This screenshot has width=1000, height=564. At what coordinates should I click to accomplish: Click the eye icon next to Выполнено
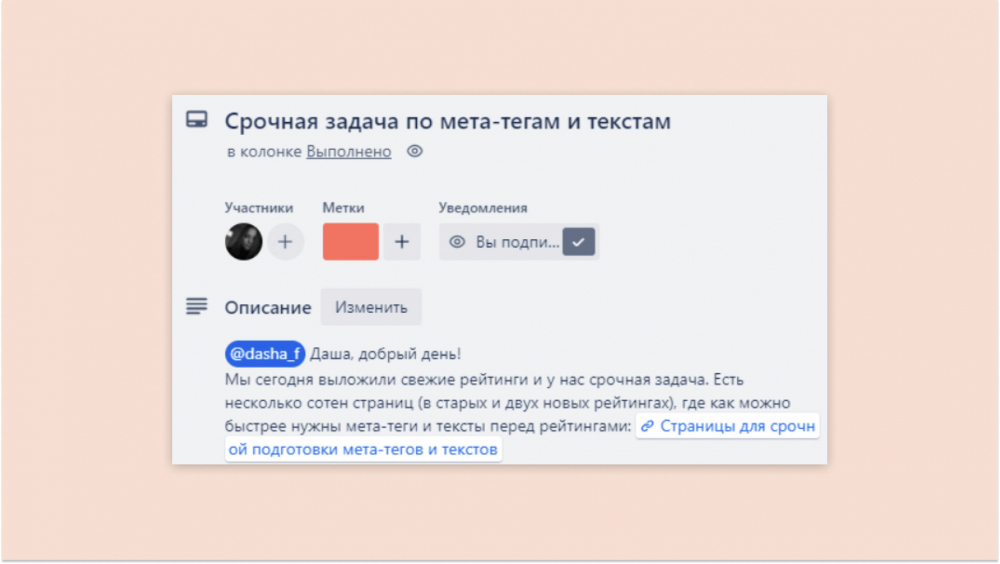tap(415, 151)
